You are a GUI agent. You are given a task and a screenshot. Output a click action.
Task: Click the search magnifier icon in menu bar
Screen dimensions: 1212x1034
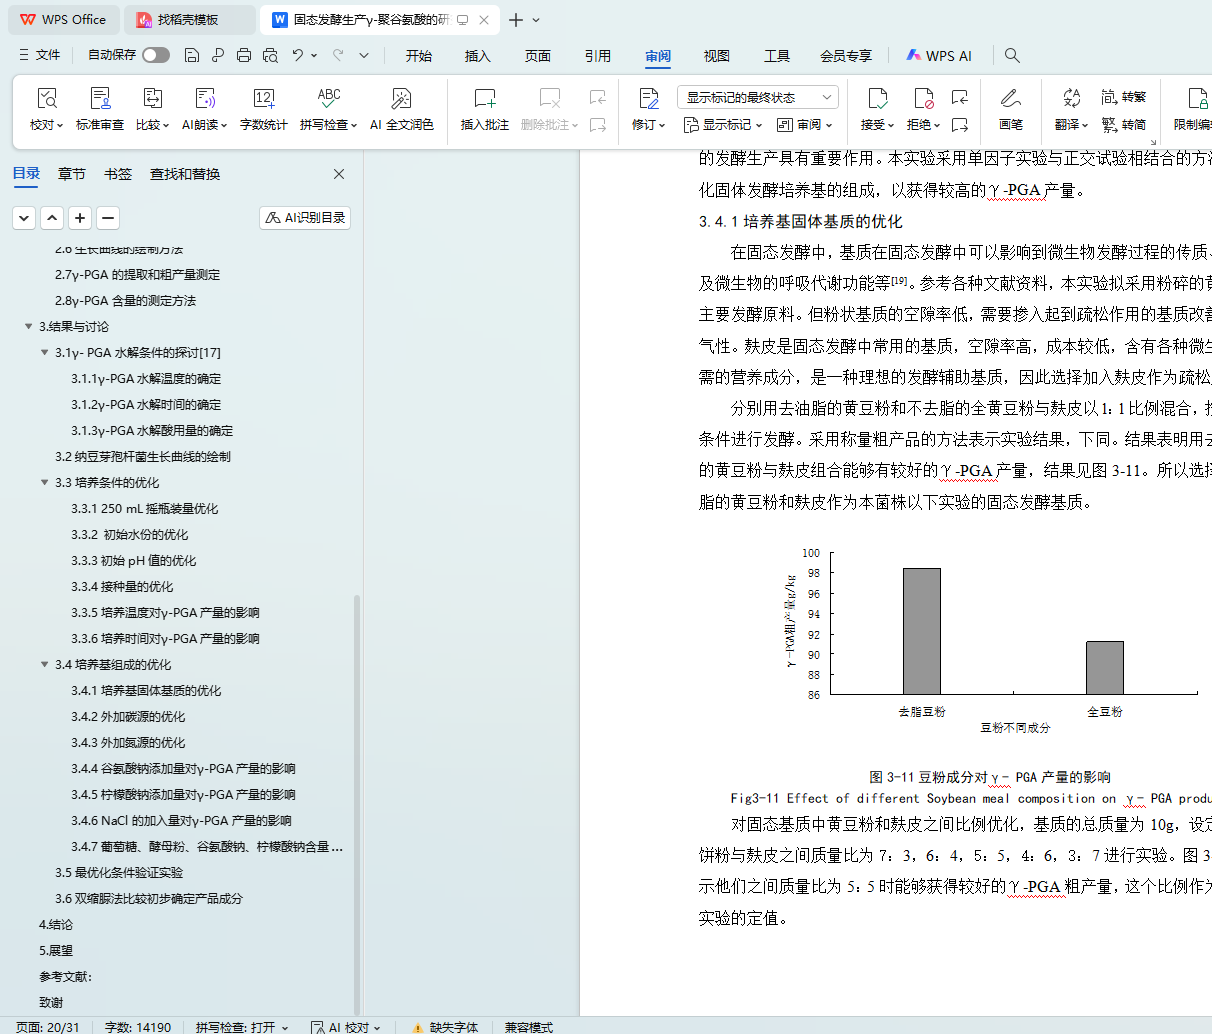pos(1012,55)
